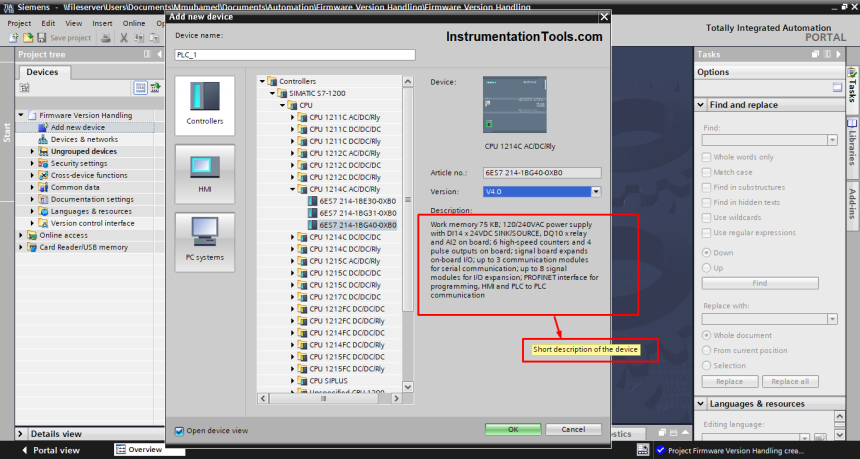
Task: Select the HMI device category
Action: pyautogui.click(x=205, y=174)
